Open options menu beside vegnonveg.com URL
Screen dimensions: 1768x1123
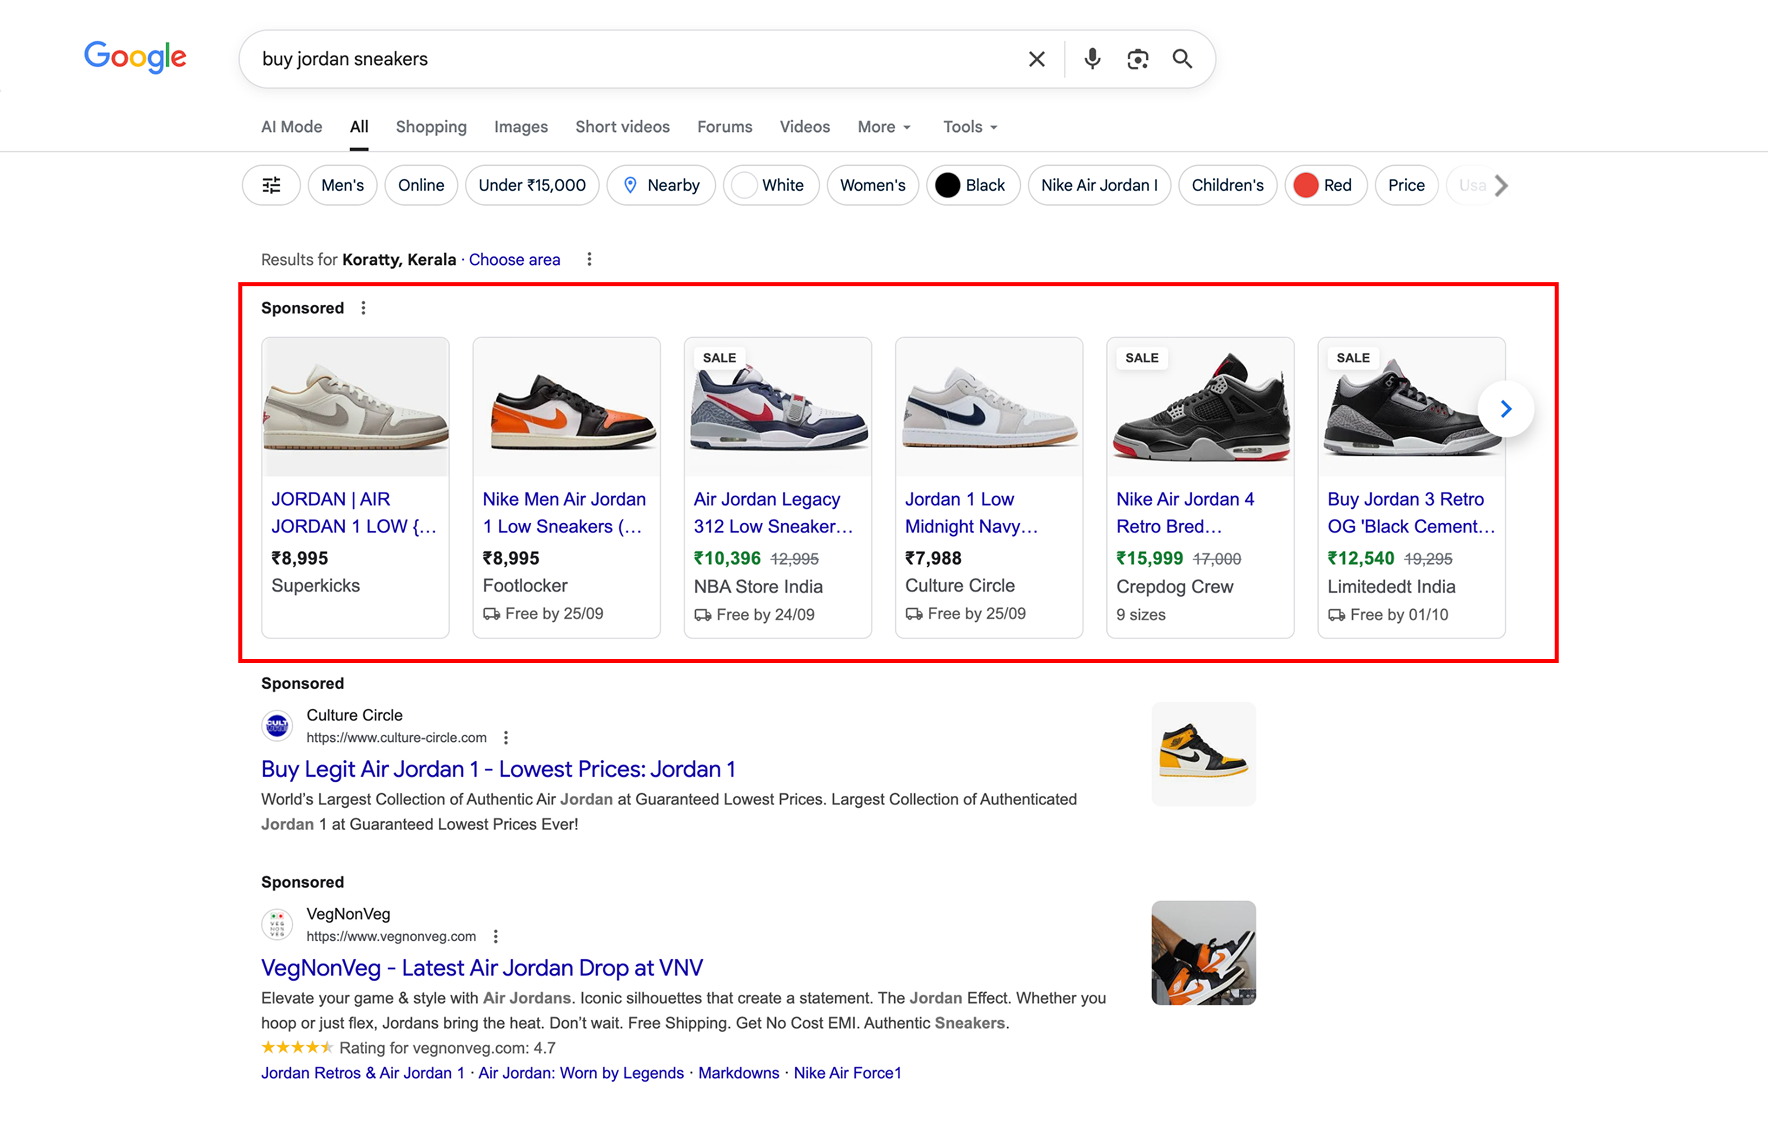tap(495, 937)
